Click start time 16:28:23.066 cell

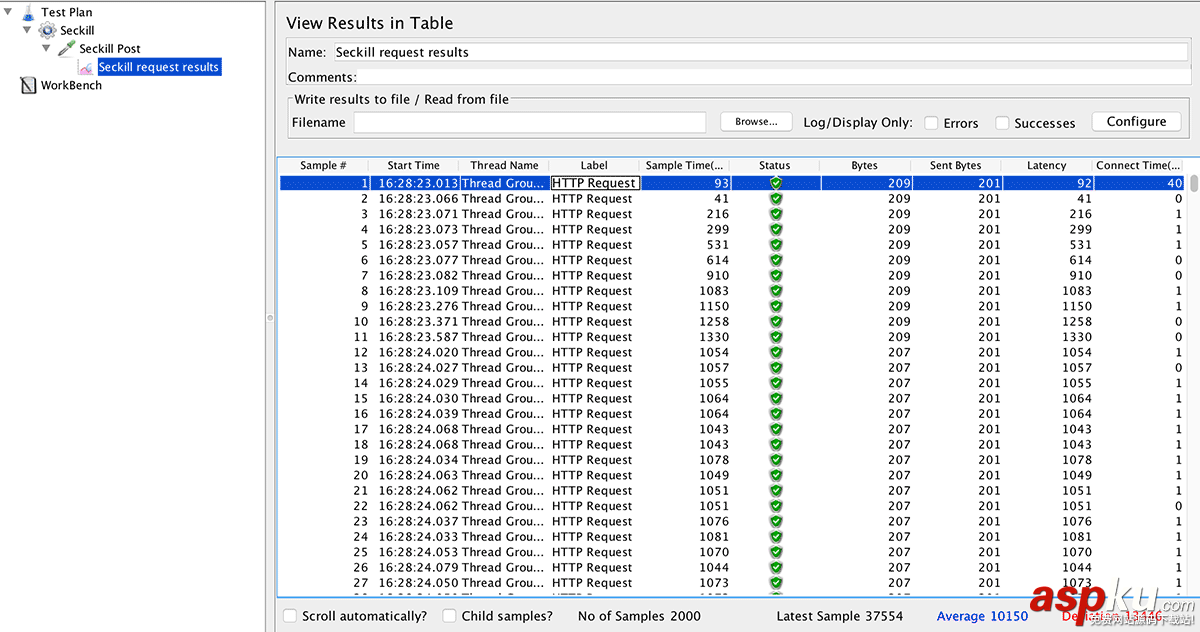[x=418, y=198]
